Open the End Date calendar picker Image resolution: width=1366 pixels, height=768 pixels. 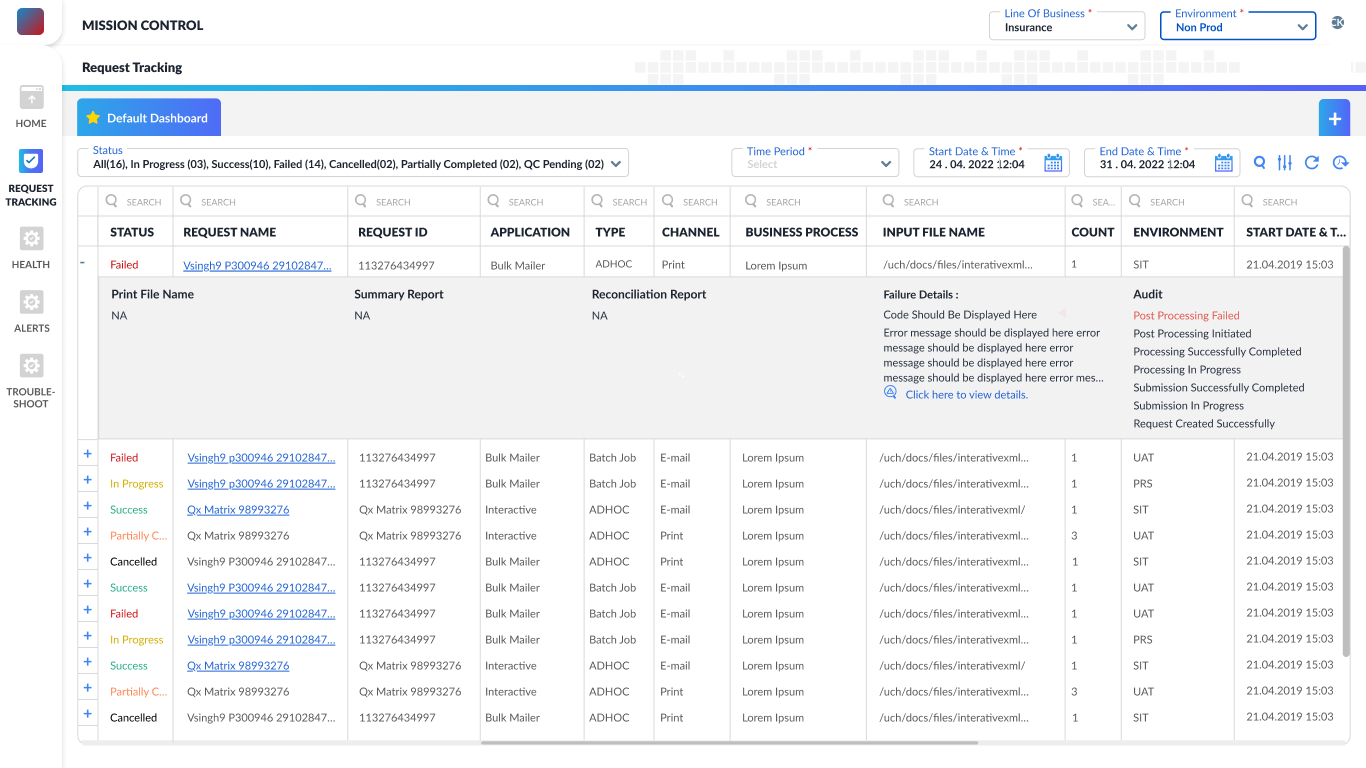(1224, 164)
